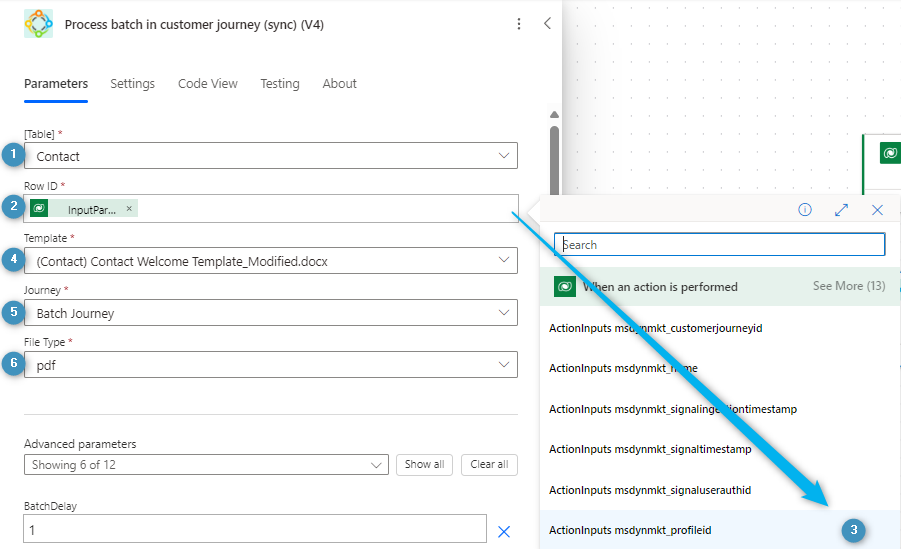The image size is (901, 549).
Task: Click the Show all button
Action: (424, 464)
